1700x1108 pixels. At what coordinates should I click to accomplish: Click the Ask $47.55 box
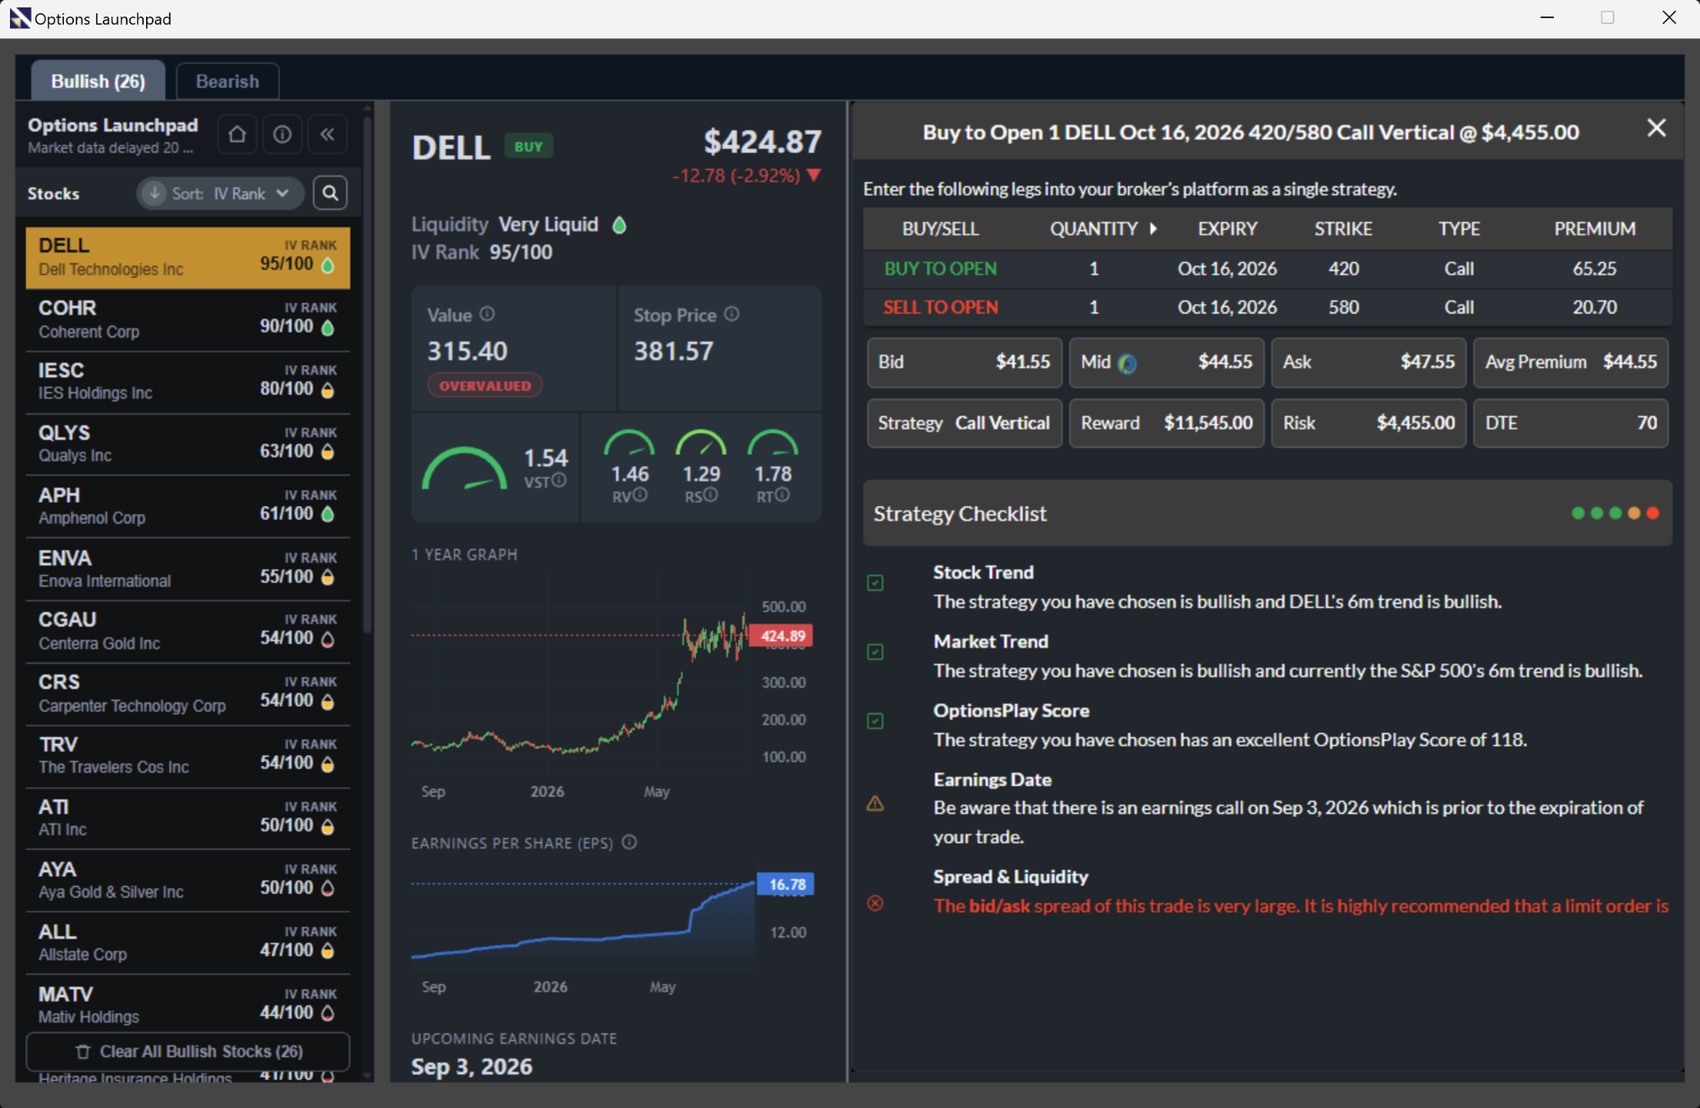point(1368,362)
